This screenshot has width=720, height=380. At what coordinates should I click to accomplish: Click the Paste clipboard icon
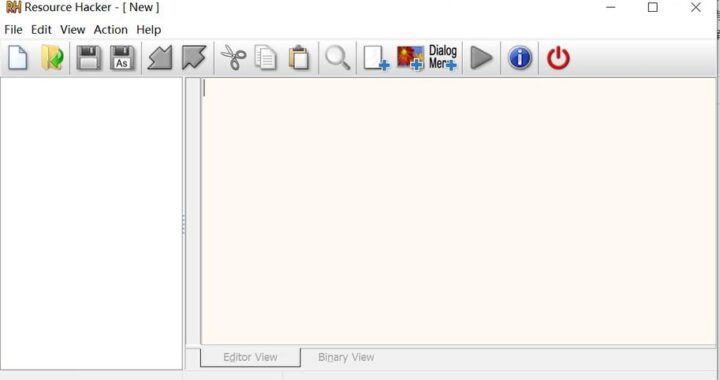pos(299,58)
